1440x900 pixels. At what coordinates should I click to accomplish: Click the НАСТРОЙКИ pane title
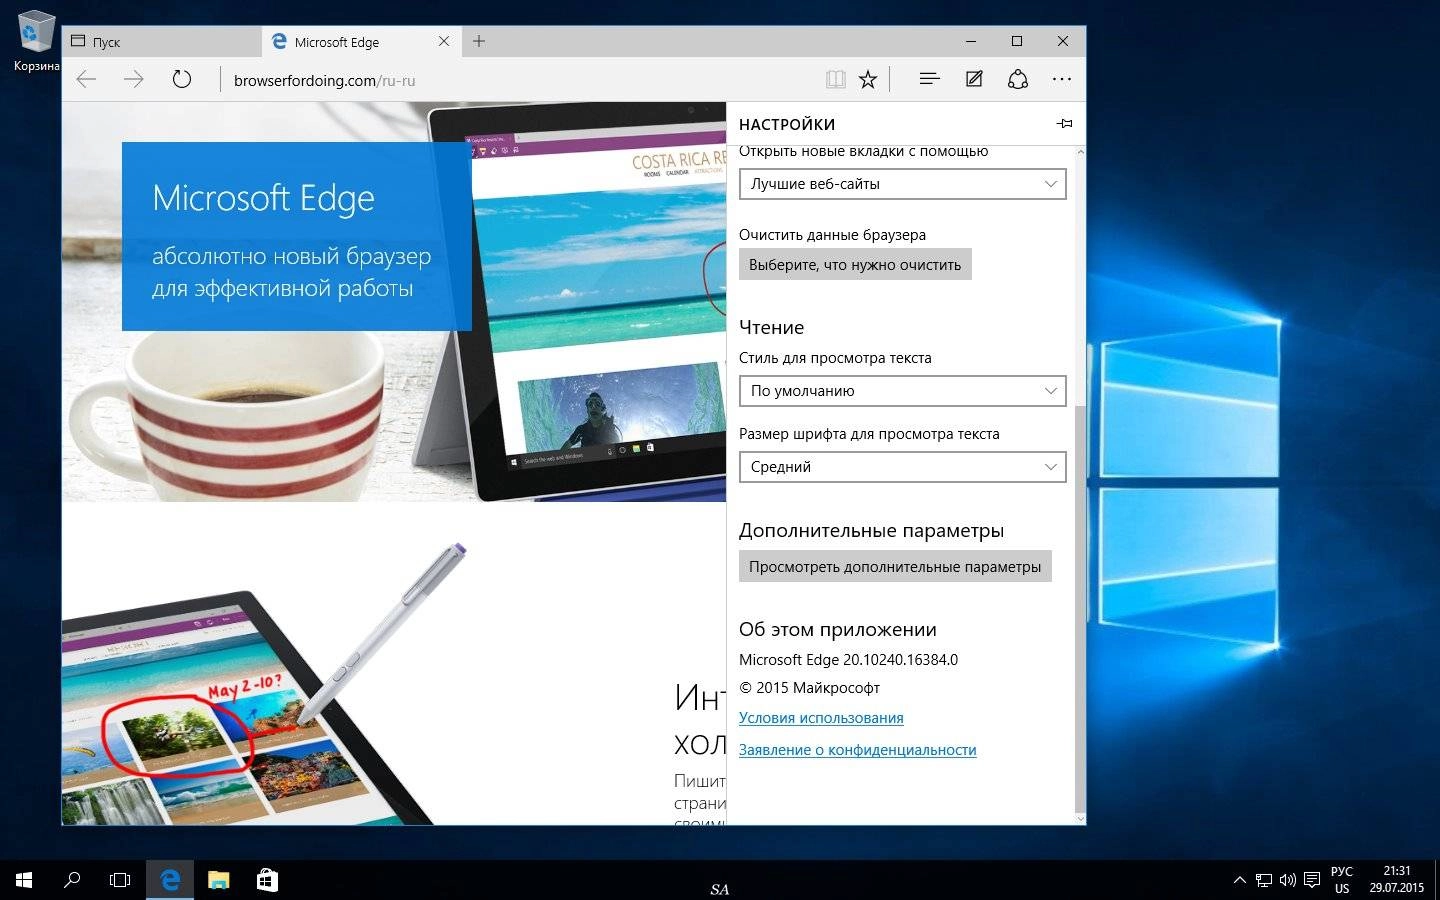787,124
